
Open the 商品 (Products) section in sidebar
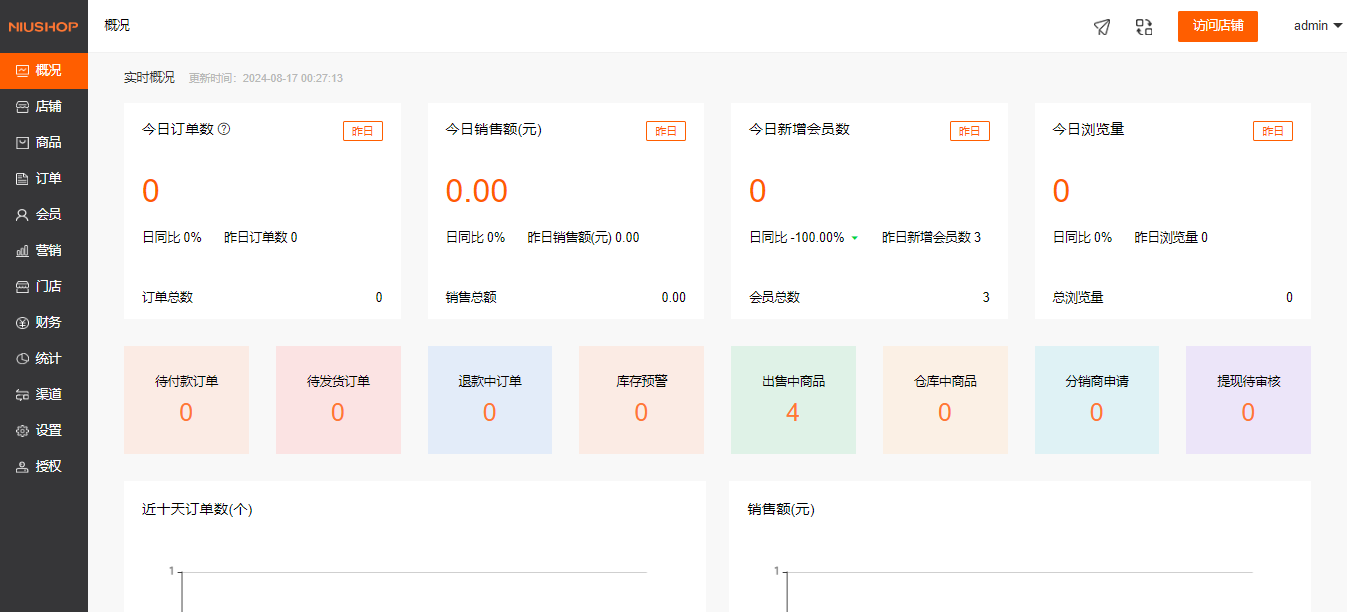pos(44,142)
